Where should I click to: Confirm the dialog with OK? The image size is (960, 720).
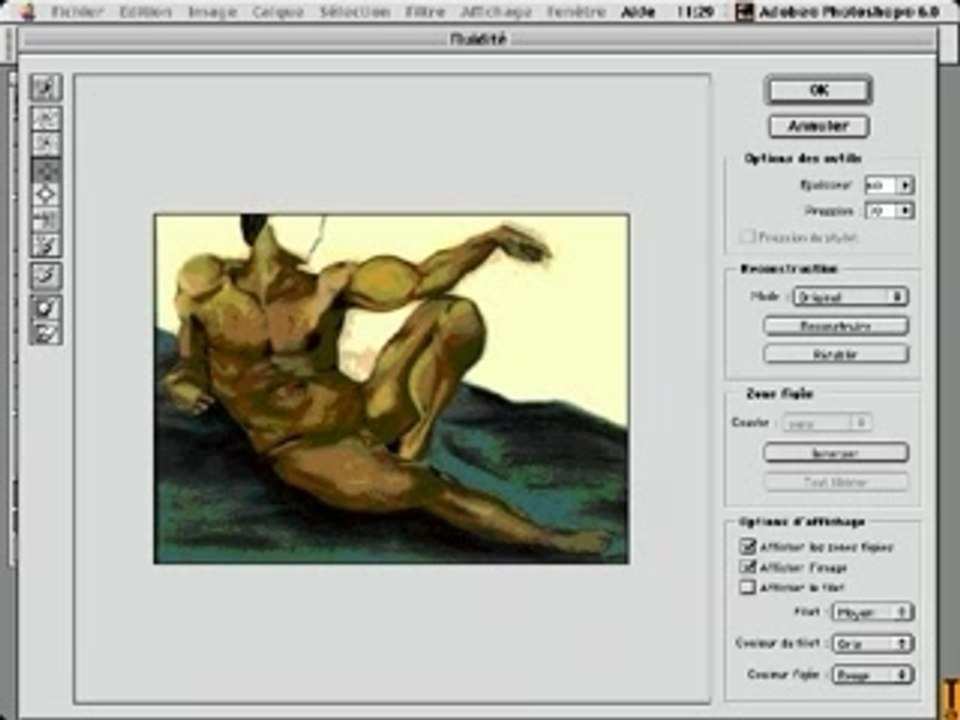click(819, 91)
